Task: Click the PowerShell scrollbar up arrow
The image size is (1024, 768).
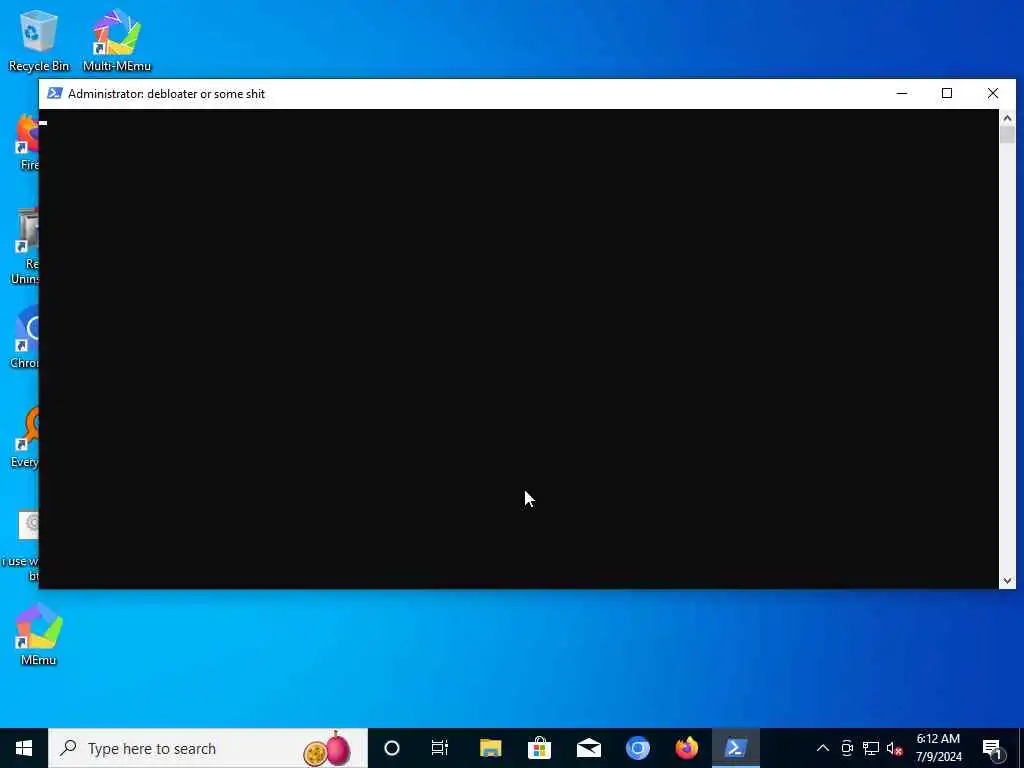Action: tap(1007, 118)
